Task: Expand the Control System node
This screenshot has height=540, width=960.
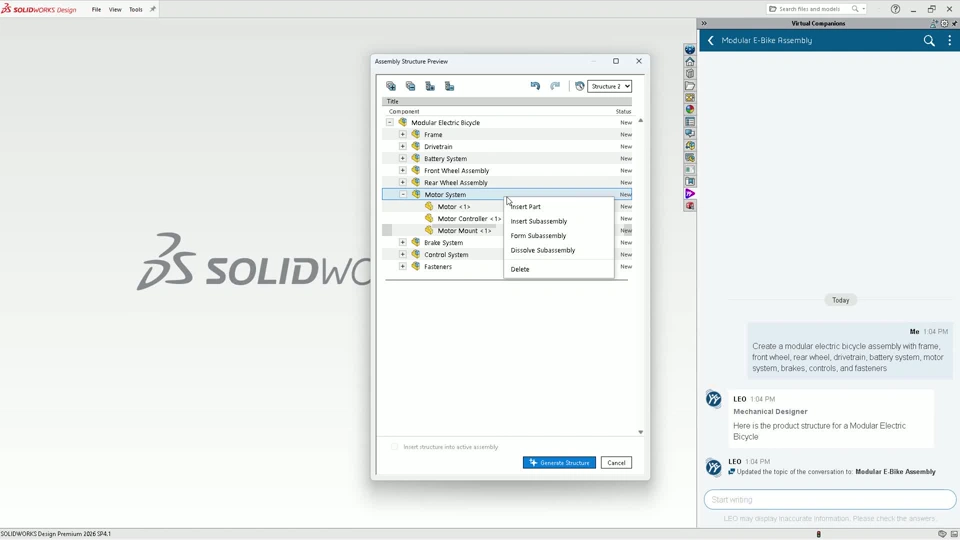Action: [402, 254]
